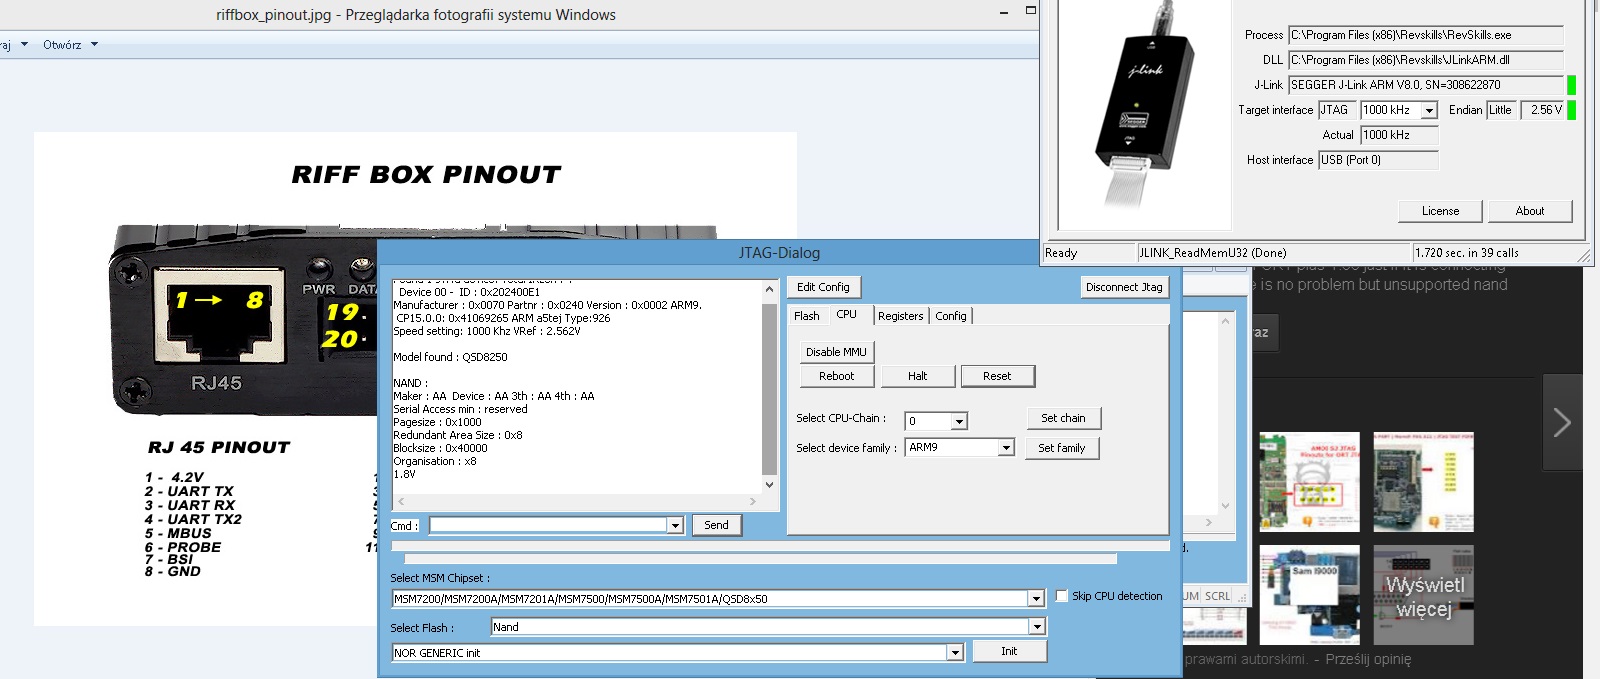Screen dimensions: 1600x679
Task: Enable Skip CPU detection checkbox
Action: [x=1062, y=596]
